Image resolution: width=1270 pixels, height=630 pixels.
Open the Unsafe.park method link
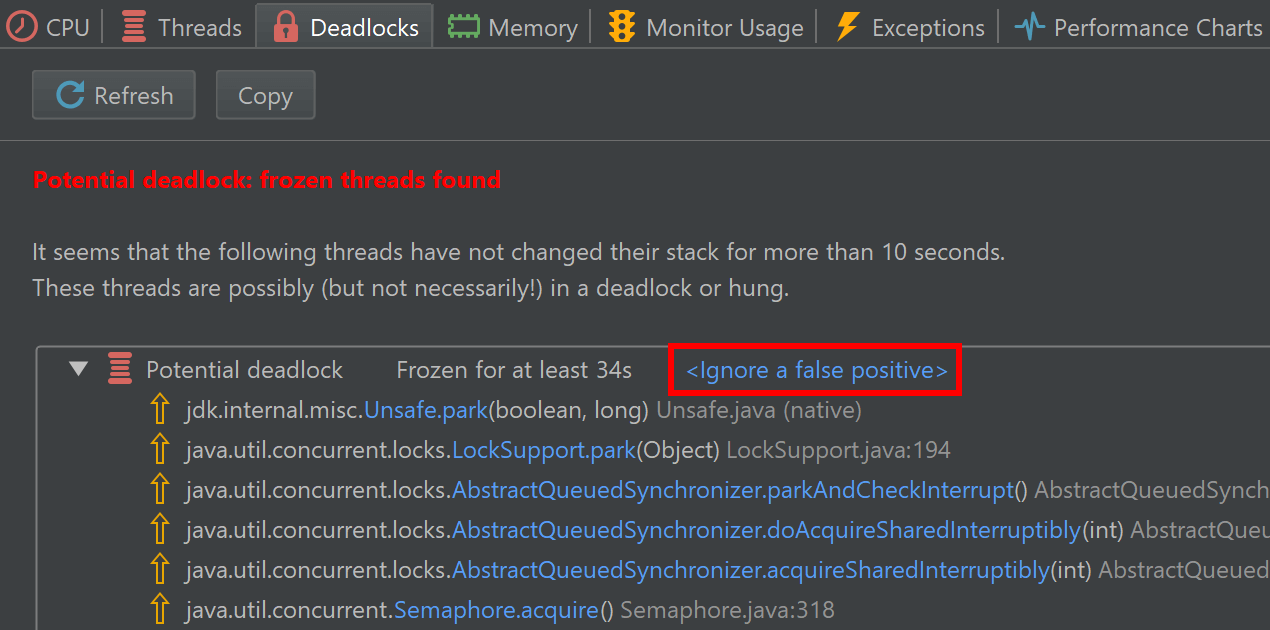click(425, 410)
